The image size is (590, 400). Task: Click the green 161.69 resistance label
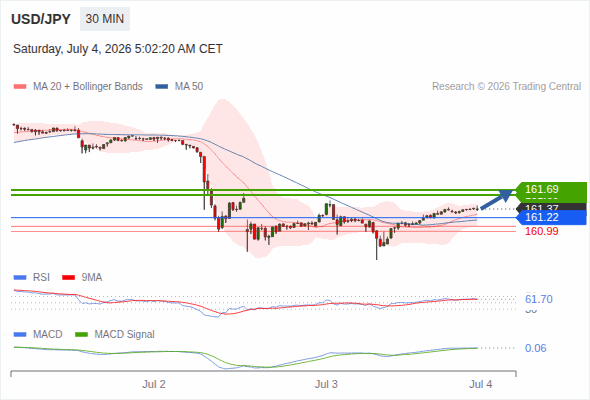click(551, 189)
